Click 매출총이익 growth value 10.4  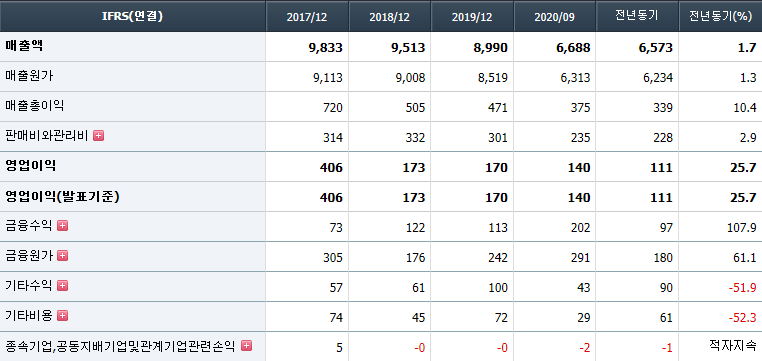(x=745, y=108)
